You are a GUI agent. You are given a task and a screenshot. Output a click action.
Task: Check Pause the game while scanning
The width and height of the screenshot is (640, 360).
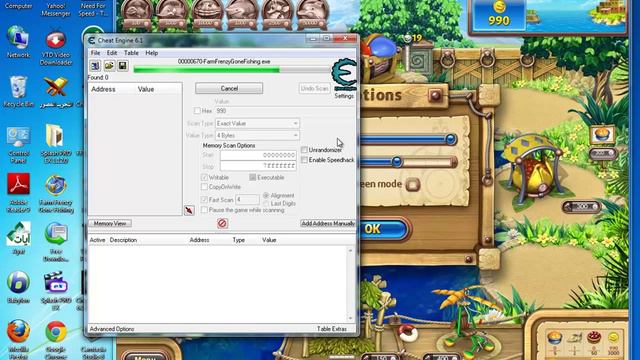coord(204,209)
